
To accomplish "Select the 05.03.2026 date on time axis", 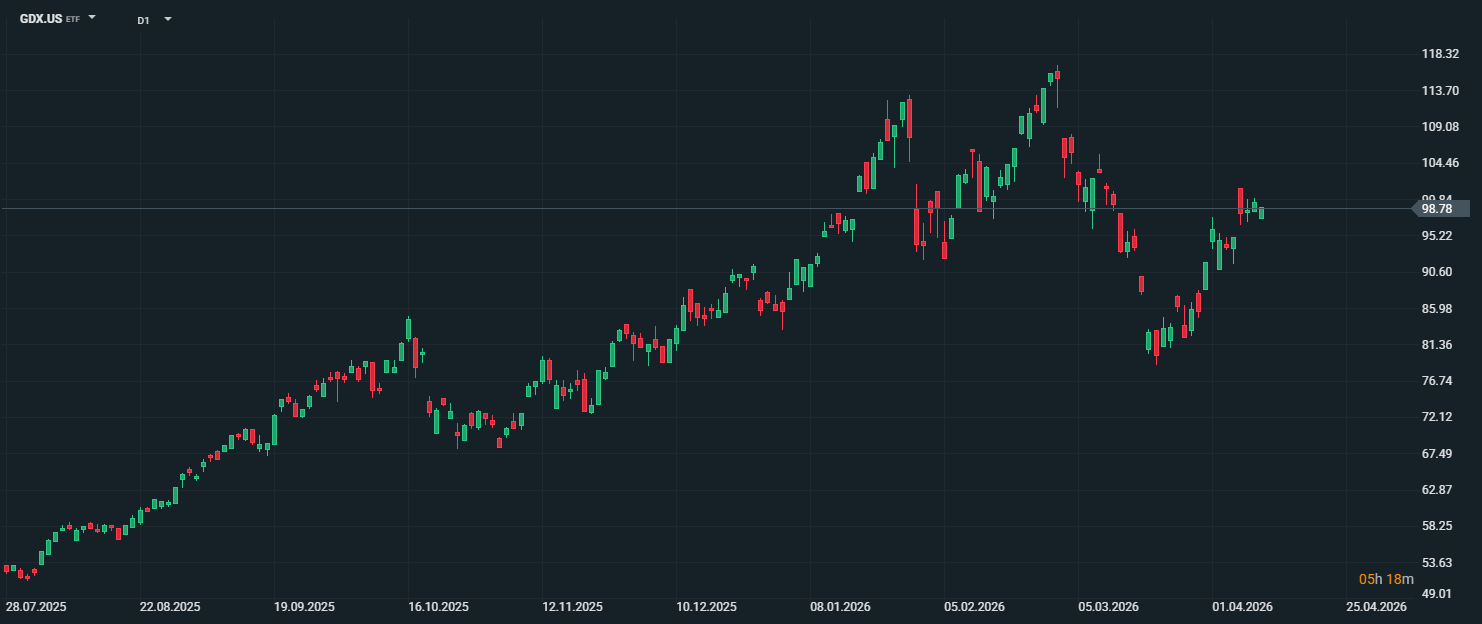I will pyautogui.click(x=1109, y=607).
